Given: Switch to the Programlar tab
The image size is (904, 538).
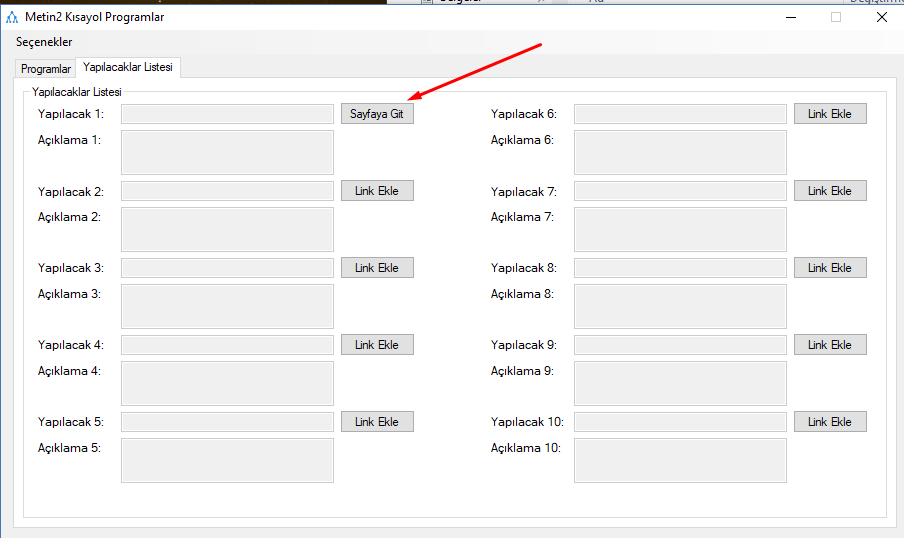Looking at the screenshot, I should click(46, 69).
